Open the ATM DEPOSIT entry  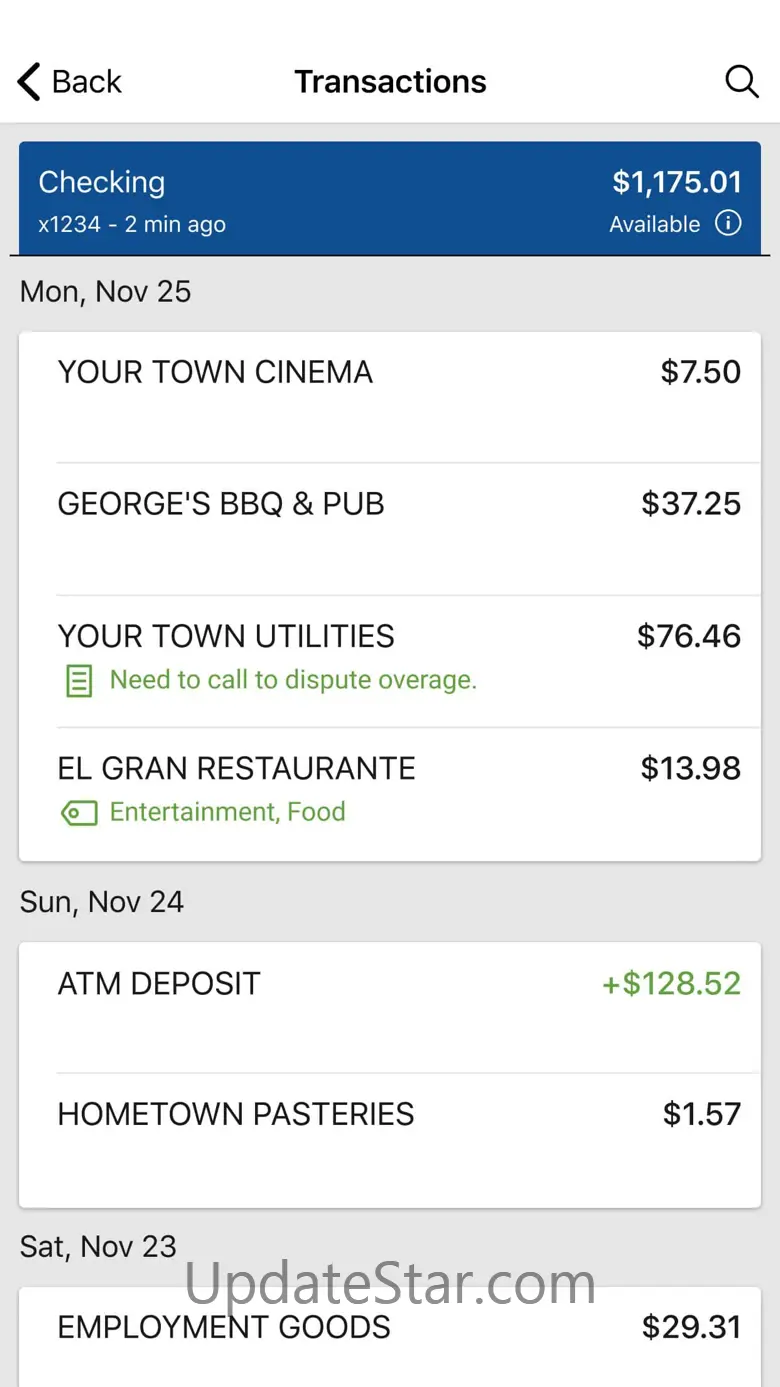390,1008
